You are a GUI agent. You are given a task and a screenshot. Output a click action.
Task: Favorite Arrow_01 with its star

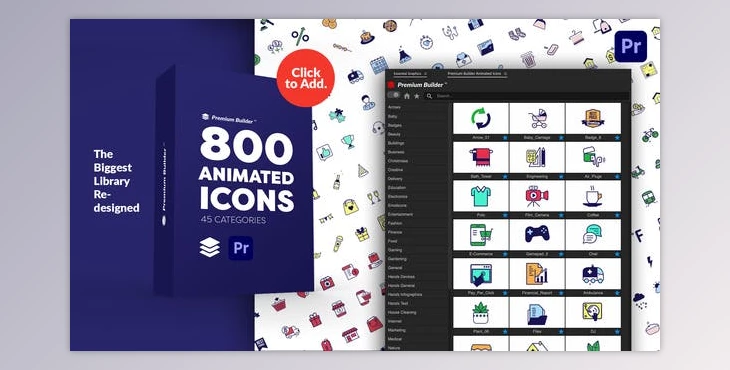click(x=505, y=138)
